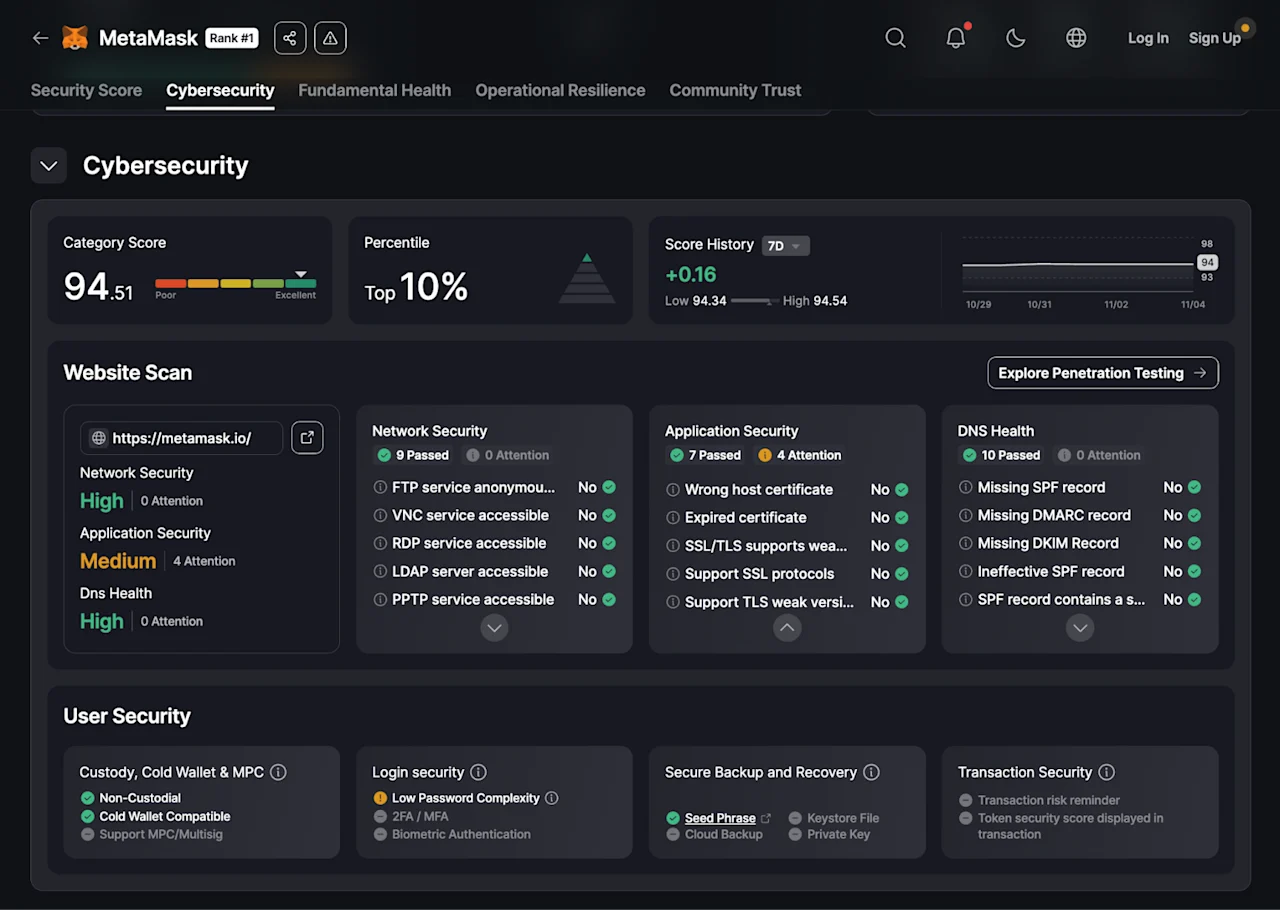The image size is (1280, 910).
Task: Click Explore Penetration Testing button
Action: (x=1103, y=373)
